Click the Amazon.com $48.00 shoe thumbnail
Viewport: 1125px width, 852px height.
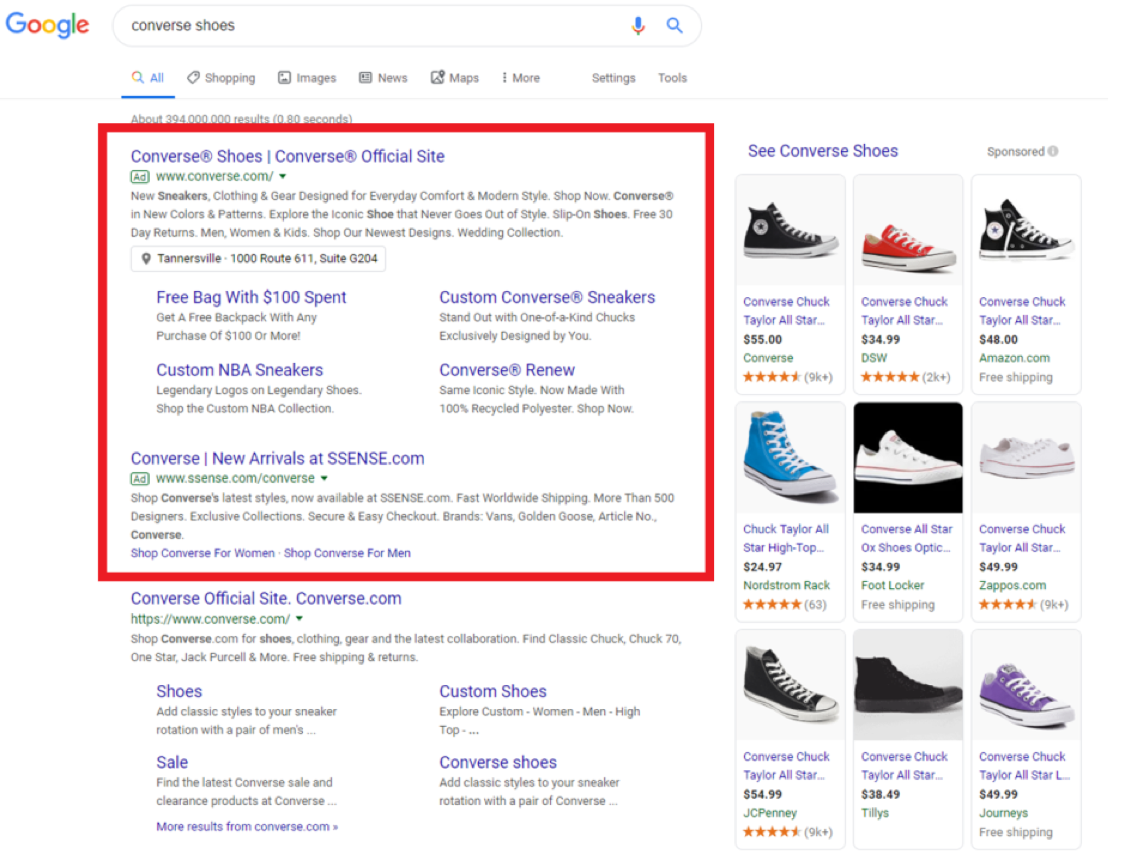pyautogui.click(x=1026, y=230)
